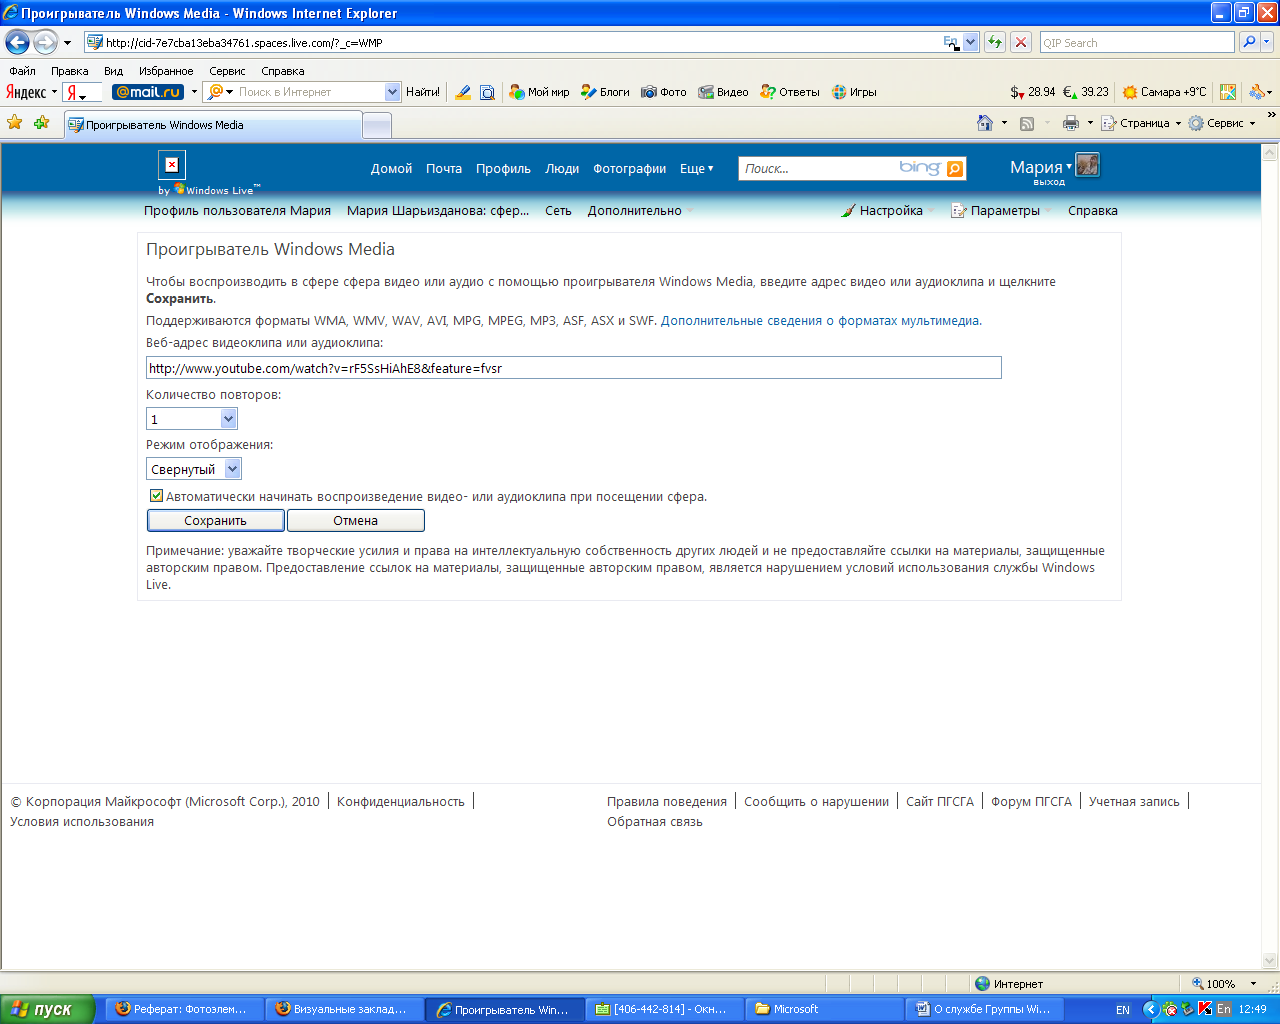Viewport: 1280px width, 1024px height.
Task: Open Блоги toolbar shortcut
Action: (x=605, y=92)
